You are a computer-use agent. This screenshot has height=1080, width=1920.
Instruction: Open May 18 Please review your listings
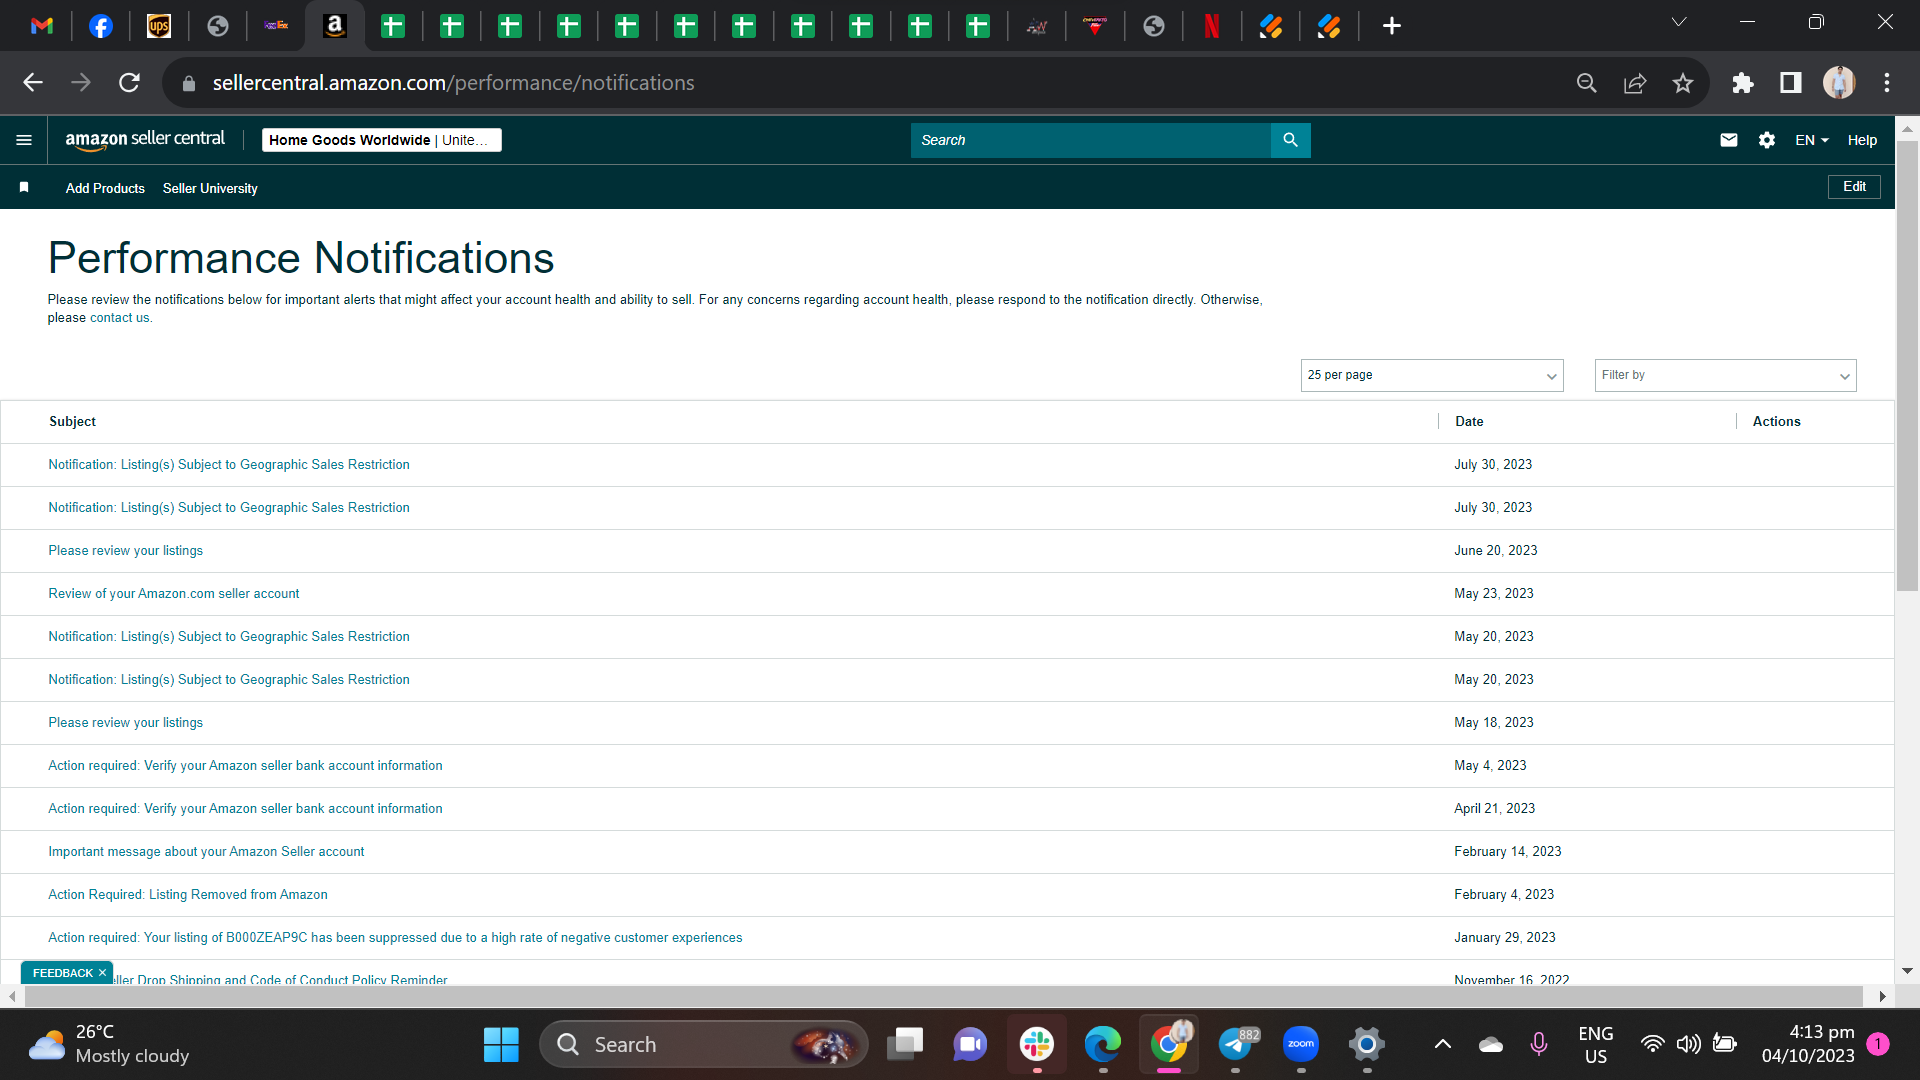[126, 723]
